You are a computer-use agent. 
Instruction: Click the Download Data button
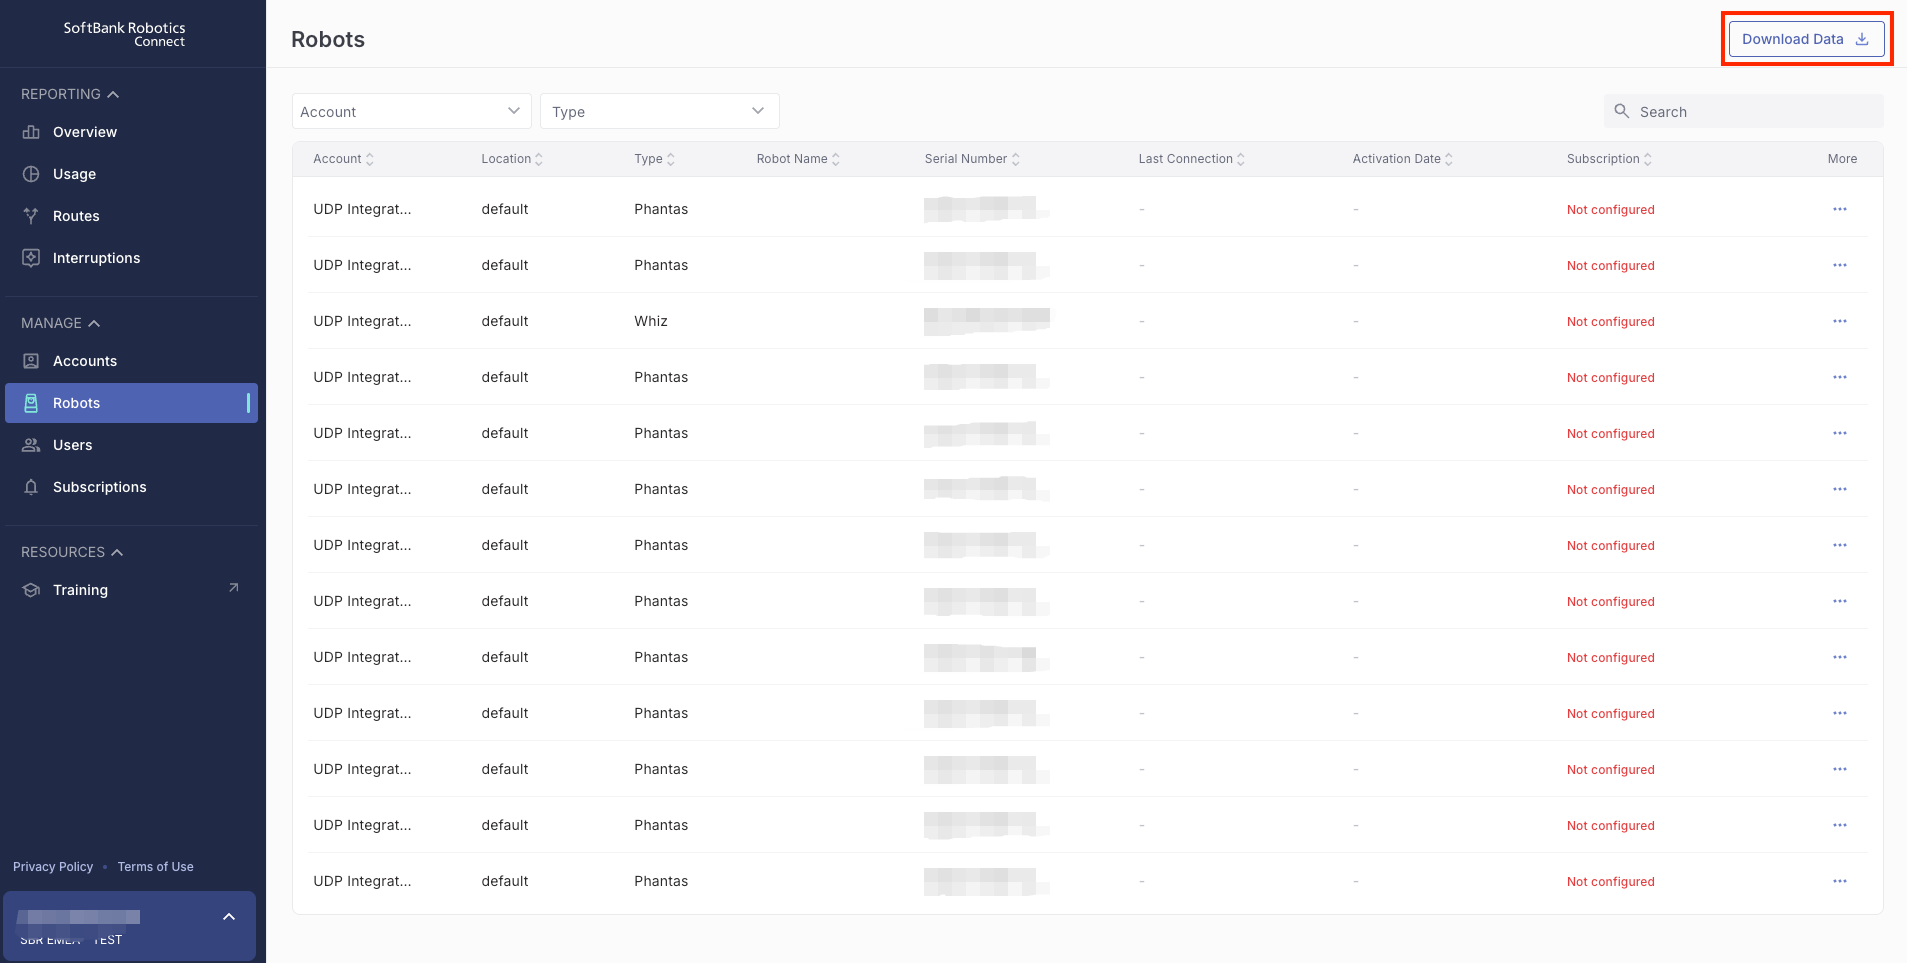1806,39
